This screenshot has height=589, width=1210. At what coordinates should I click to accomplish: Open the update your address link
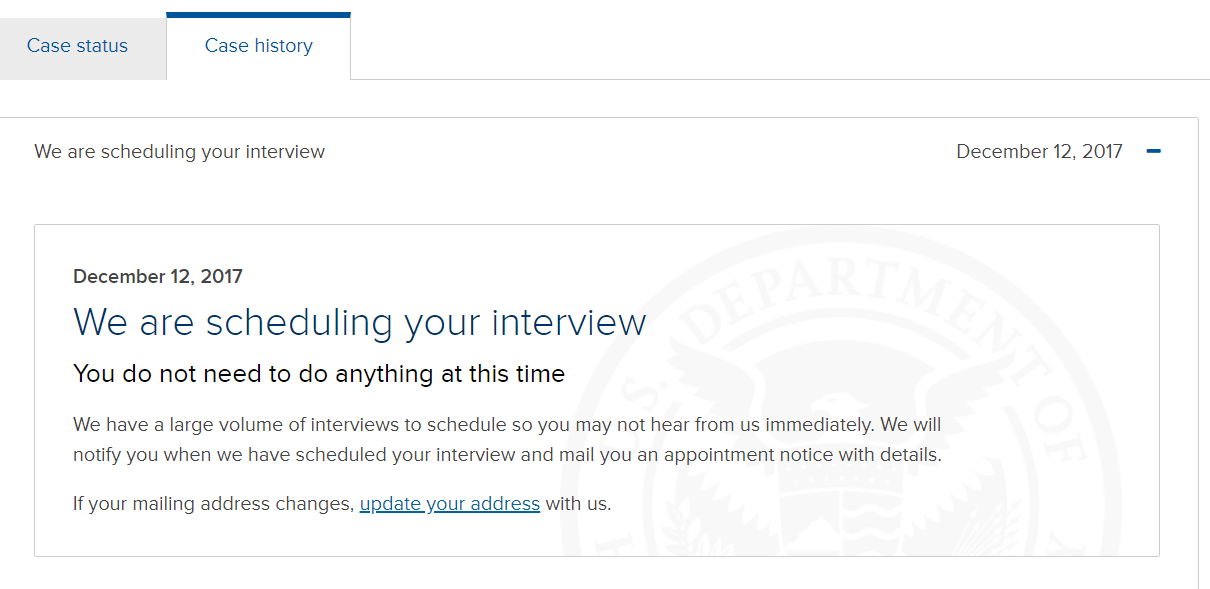[450, 503]
